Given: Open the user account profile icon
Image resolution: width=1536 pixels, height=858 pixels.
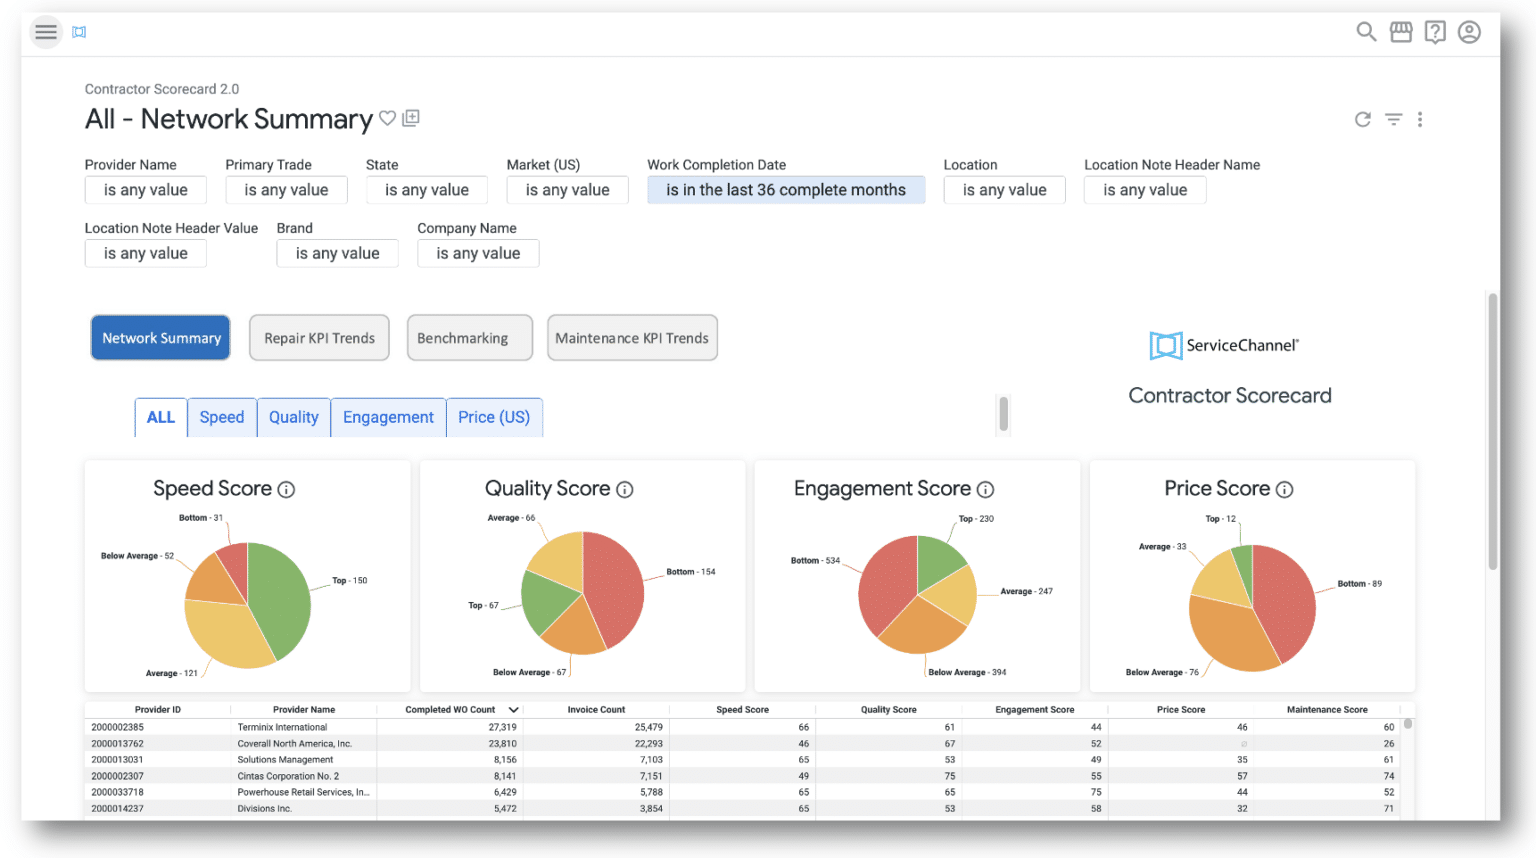Looking at the screenshot, I should [1469, 32].
